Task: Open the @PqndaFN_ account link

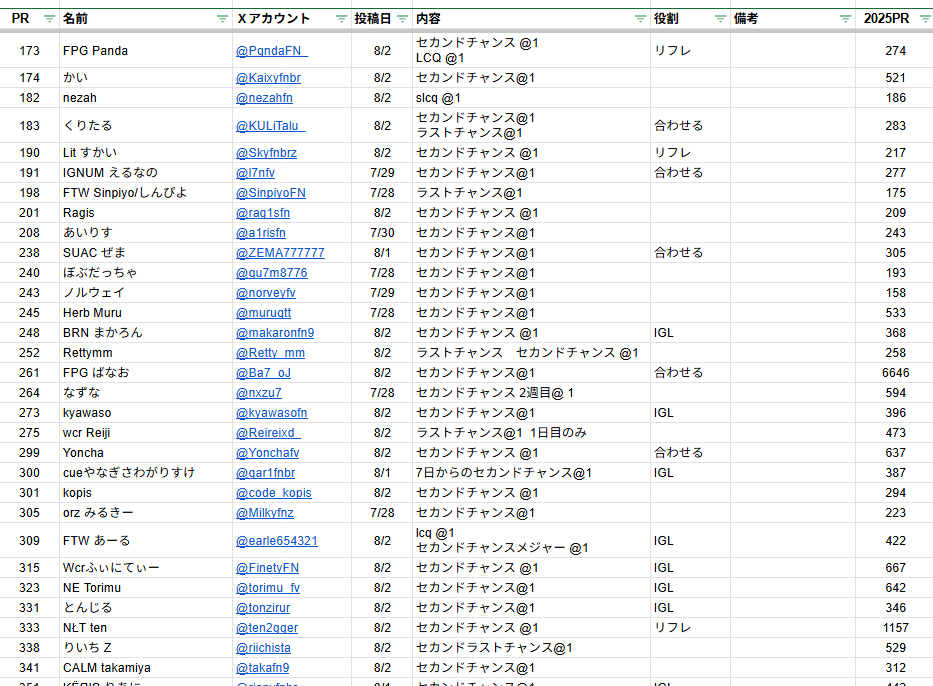Action: (271, 51)
